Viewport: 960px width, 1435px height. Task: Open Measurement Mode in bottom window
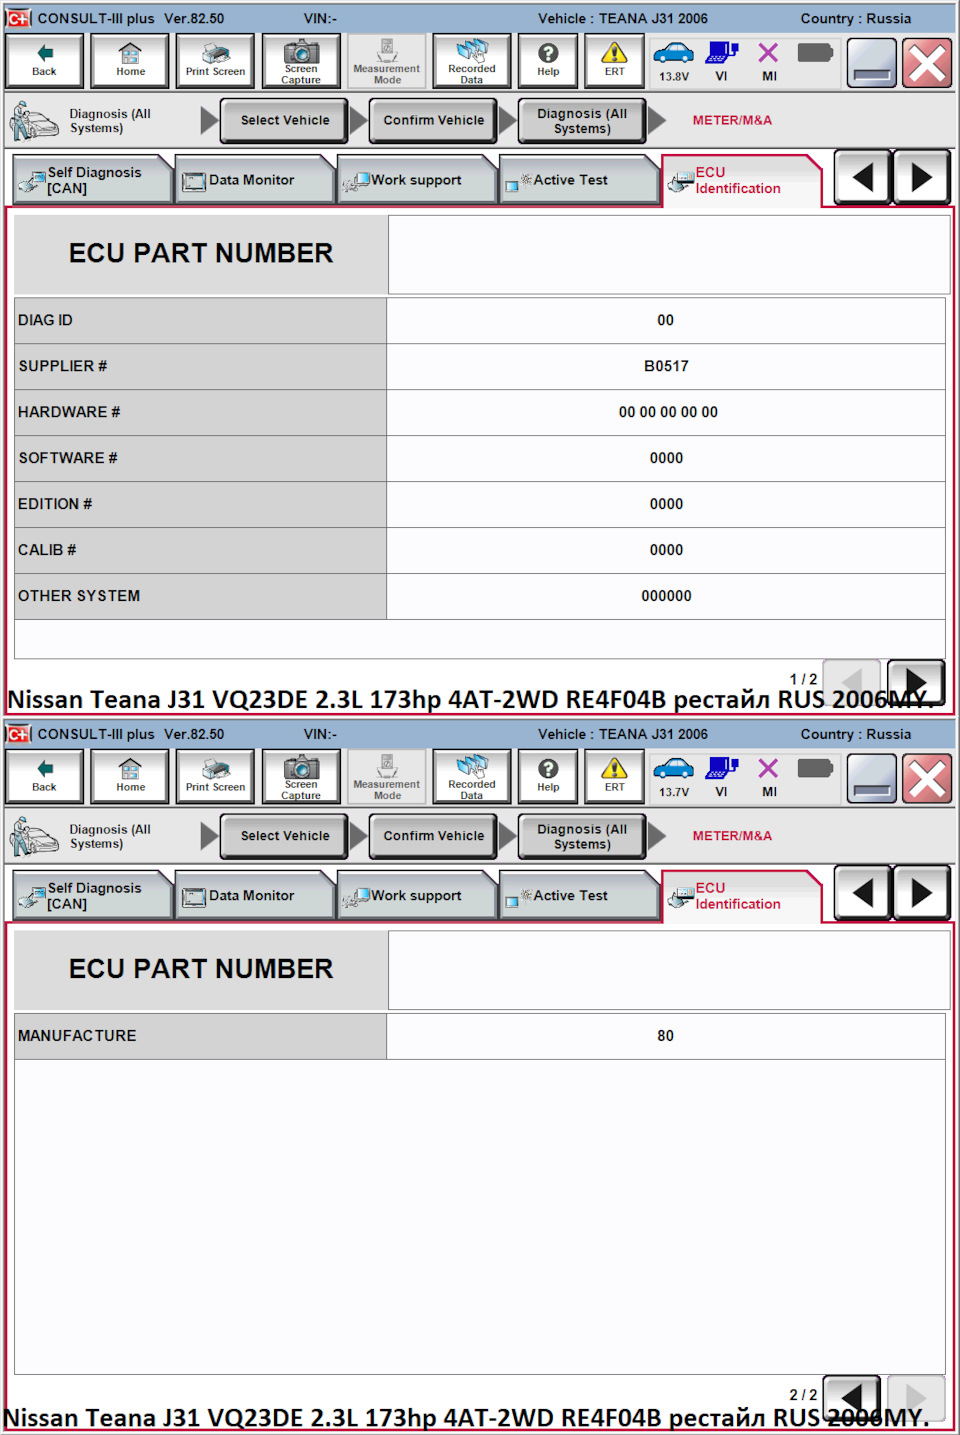coord(387,776)
